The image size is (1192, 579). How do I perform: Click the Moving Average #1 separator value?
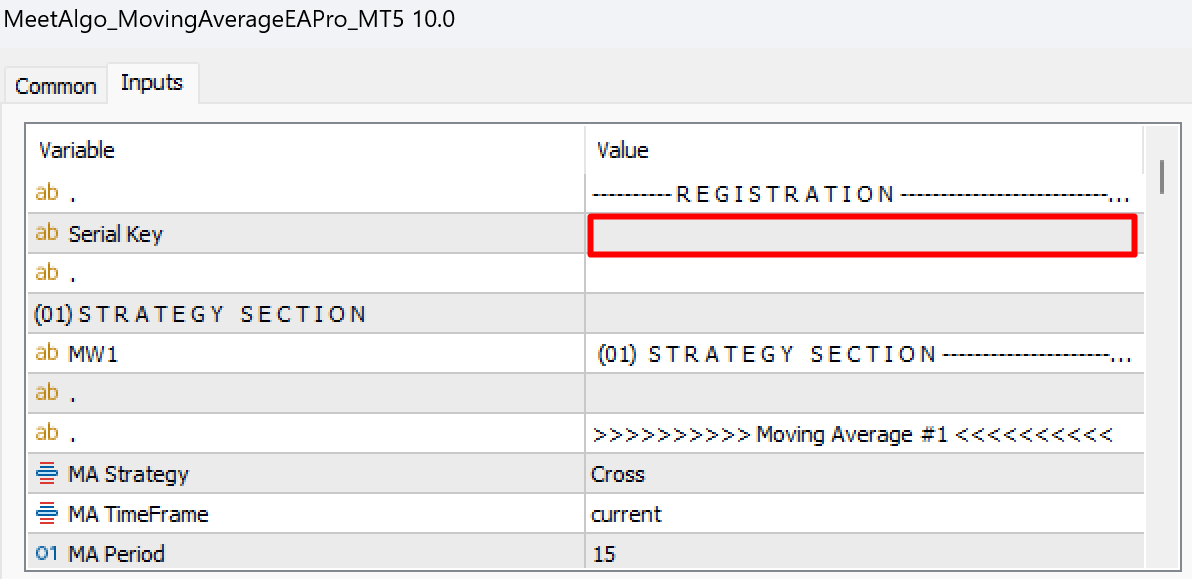click(864, 434)
